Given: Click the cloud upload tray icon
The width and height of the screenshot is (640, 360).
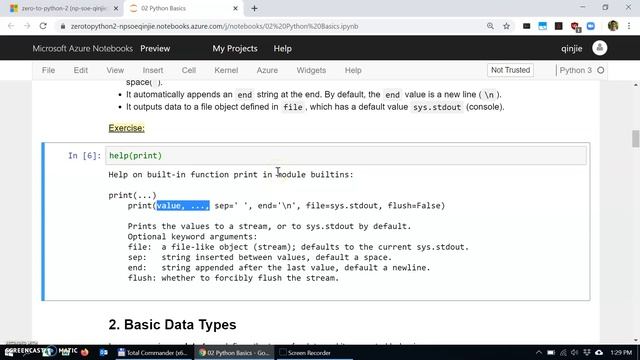Looking at the screenshot, I should point(598,352).
